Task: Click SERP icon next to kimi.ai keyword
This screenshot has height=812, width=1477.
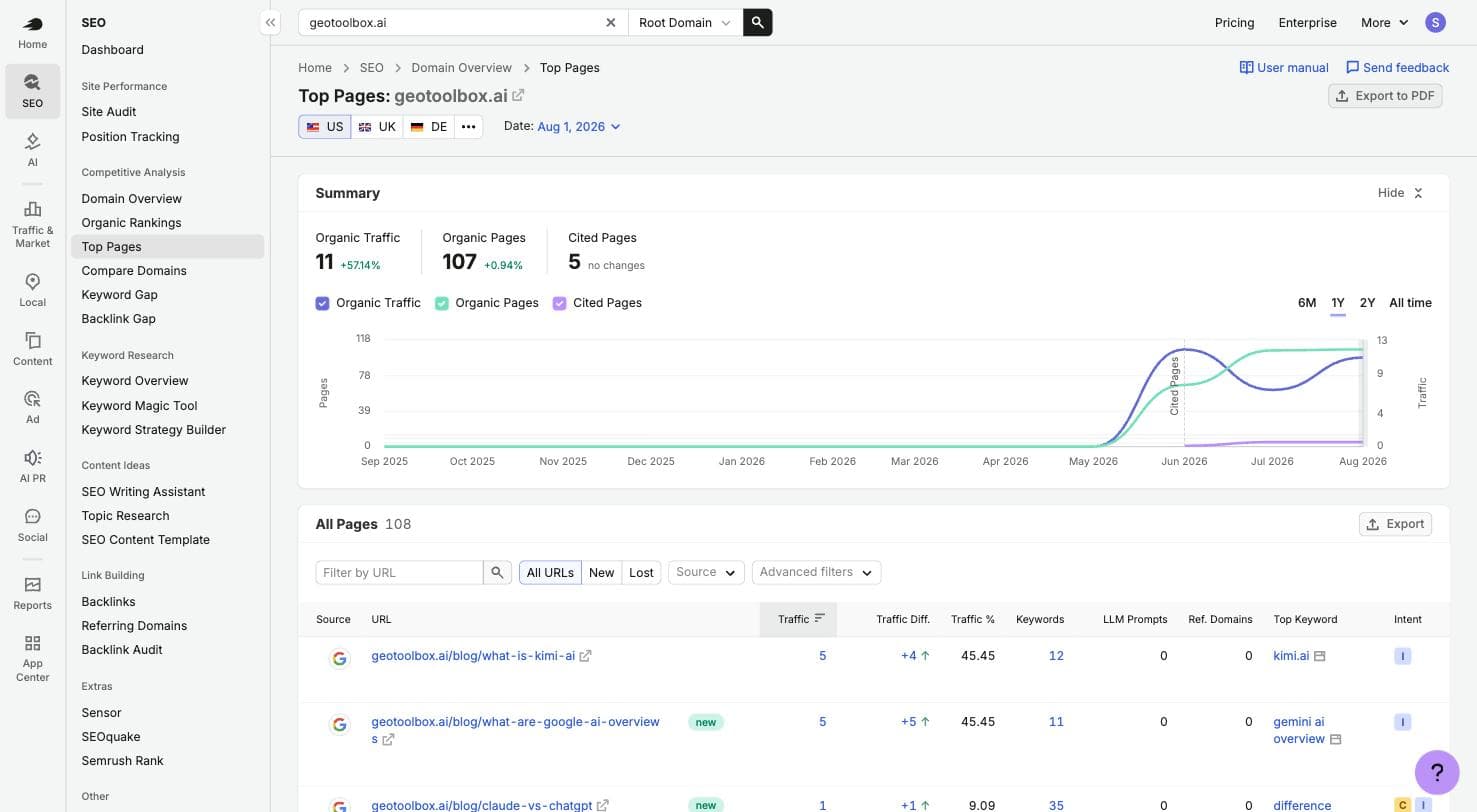Action: tap(1319, 656)
